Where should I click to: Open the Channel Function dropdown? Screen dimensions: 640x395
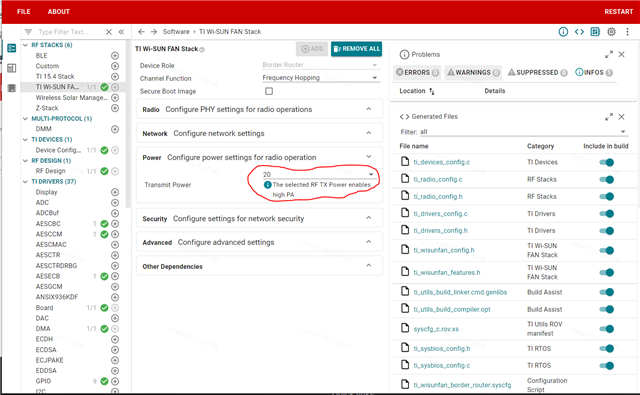[321, 78]
